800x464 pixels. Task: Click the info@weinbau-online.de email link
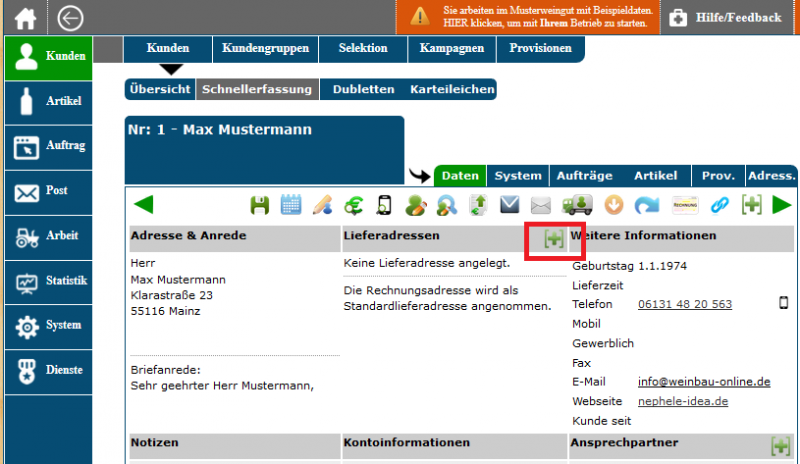(704, 381)
